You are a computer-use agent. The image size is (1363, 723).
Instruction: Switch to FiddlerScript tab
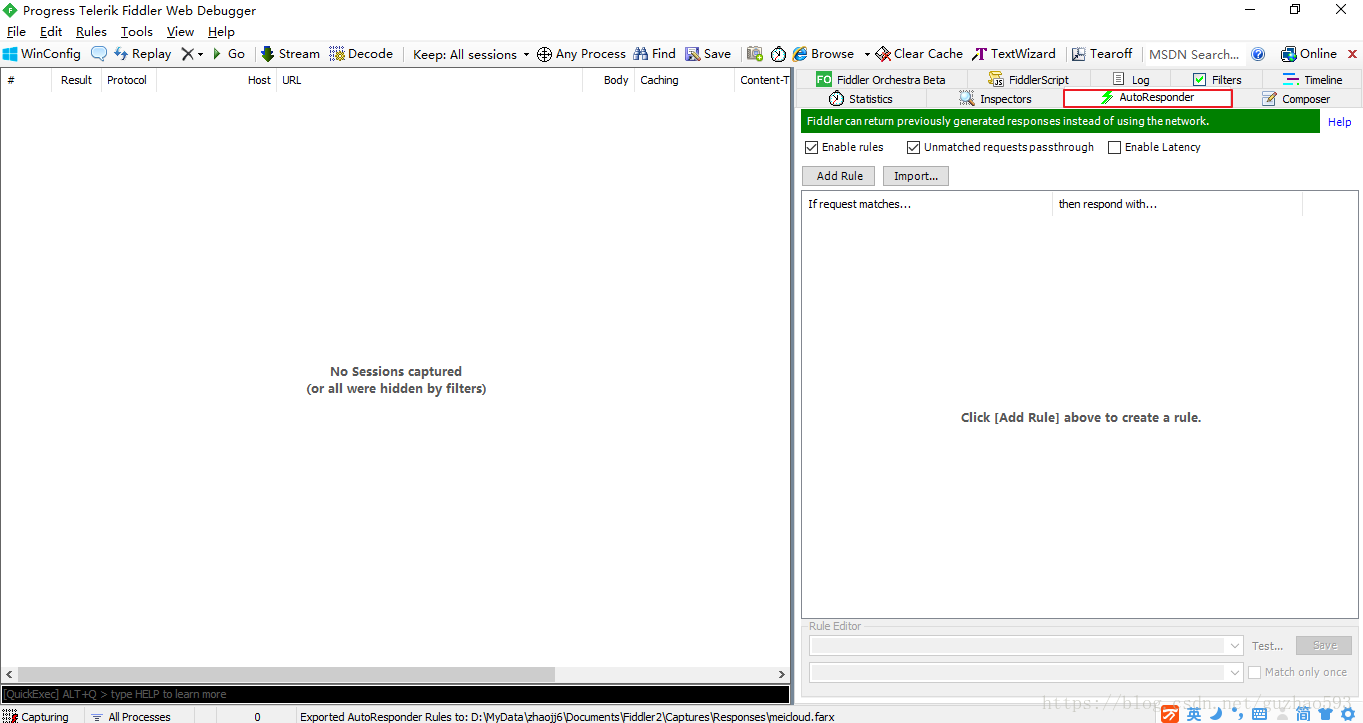pos(1028,79)
